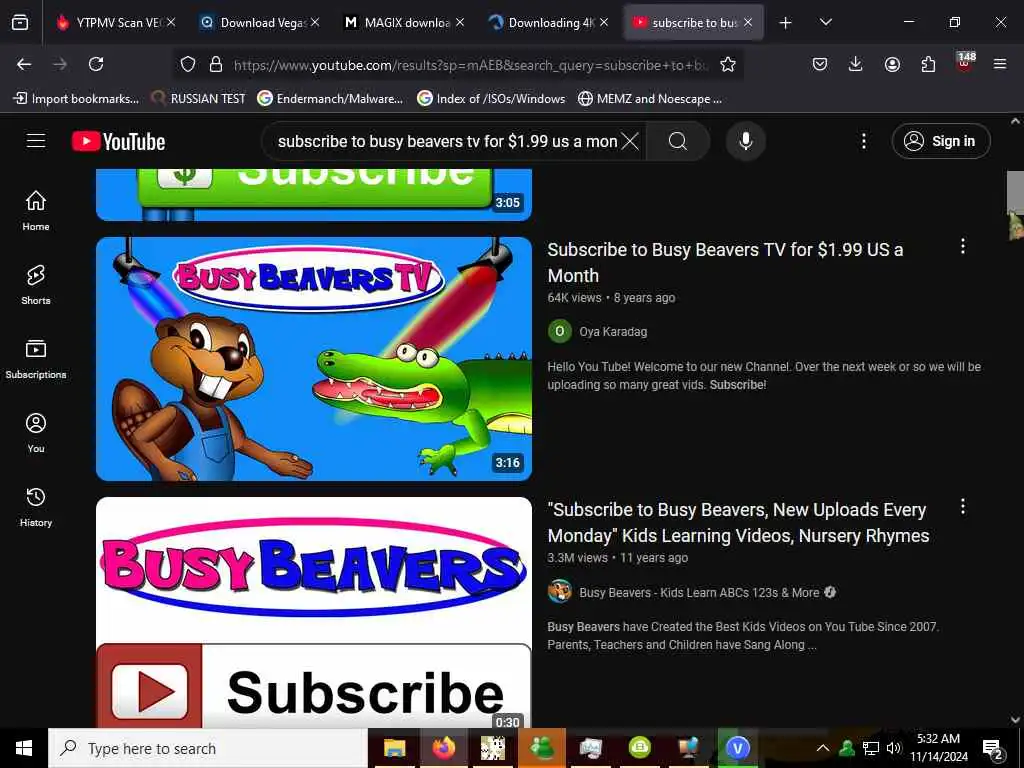Open YouTube settings three-dot menu

click(863, 141)
